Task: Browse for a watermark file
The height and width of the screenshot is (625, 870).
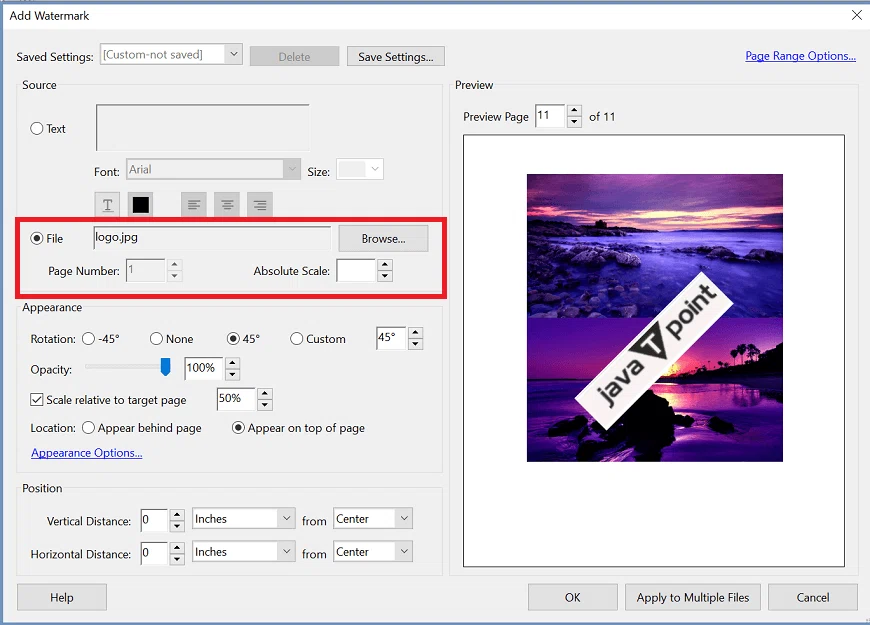Action: point(383,239)
